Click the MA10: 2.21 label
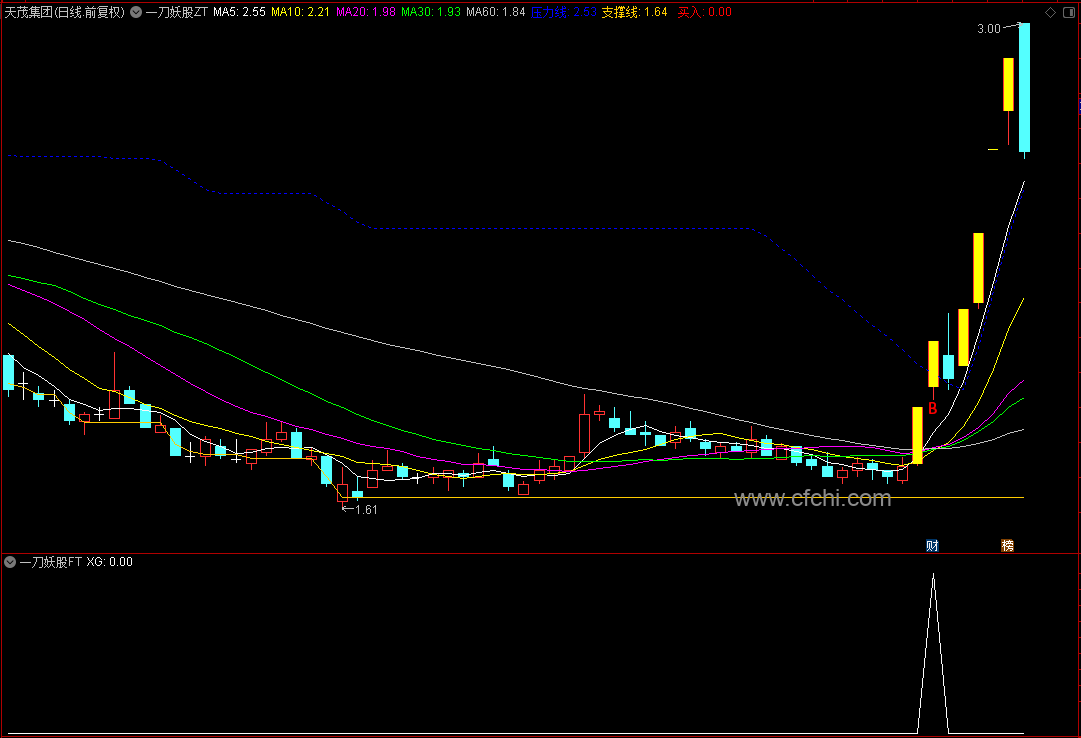This screenshot has width=1081, height=738. point(300,12)
